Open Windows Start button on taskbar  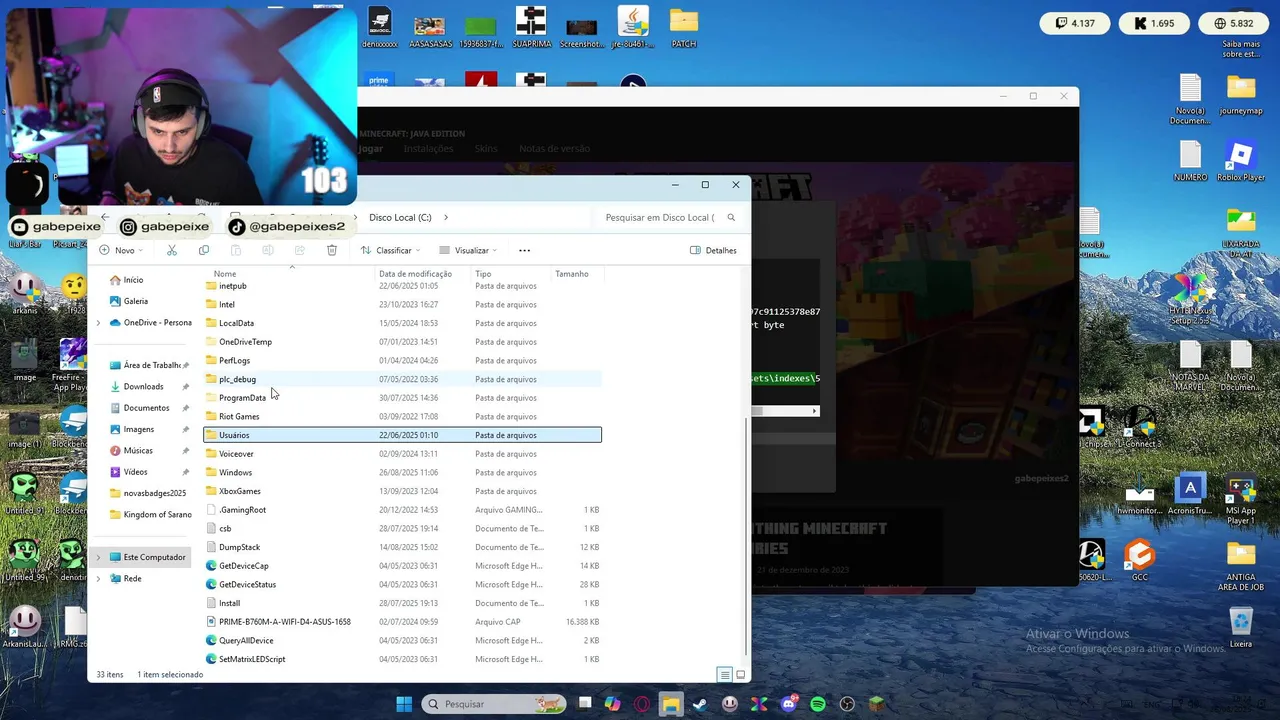(x=404, y=704)
